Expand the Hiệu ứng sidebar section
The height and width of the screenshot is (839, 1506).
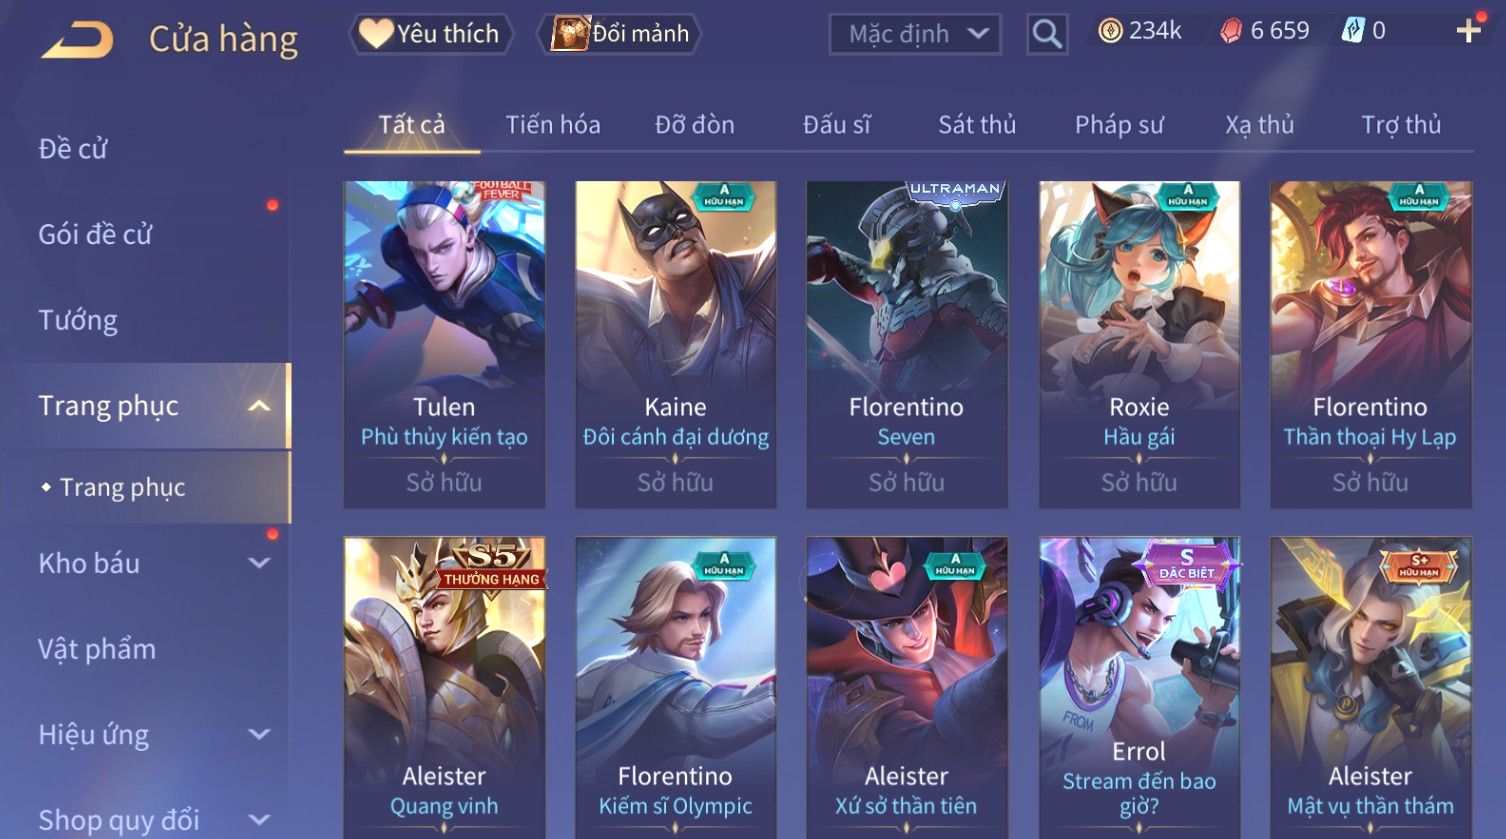[x=259, y=734]
